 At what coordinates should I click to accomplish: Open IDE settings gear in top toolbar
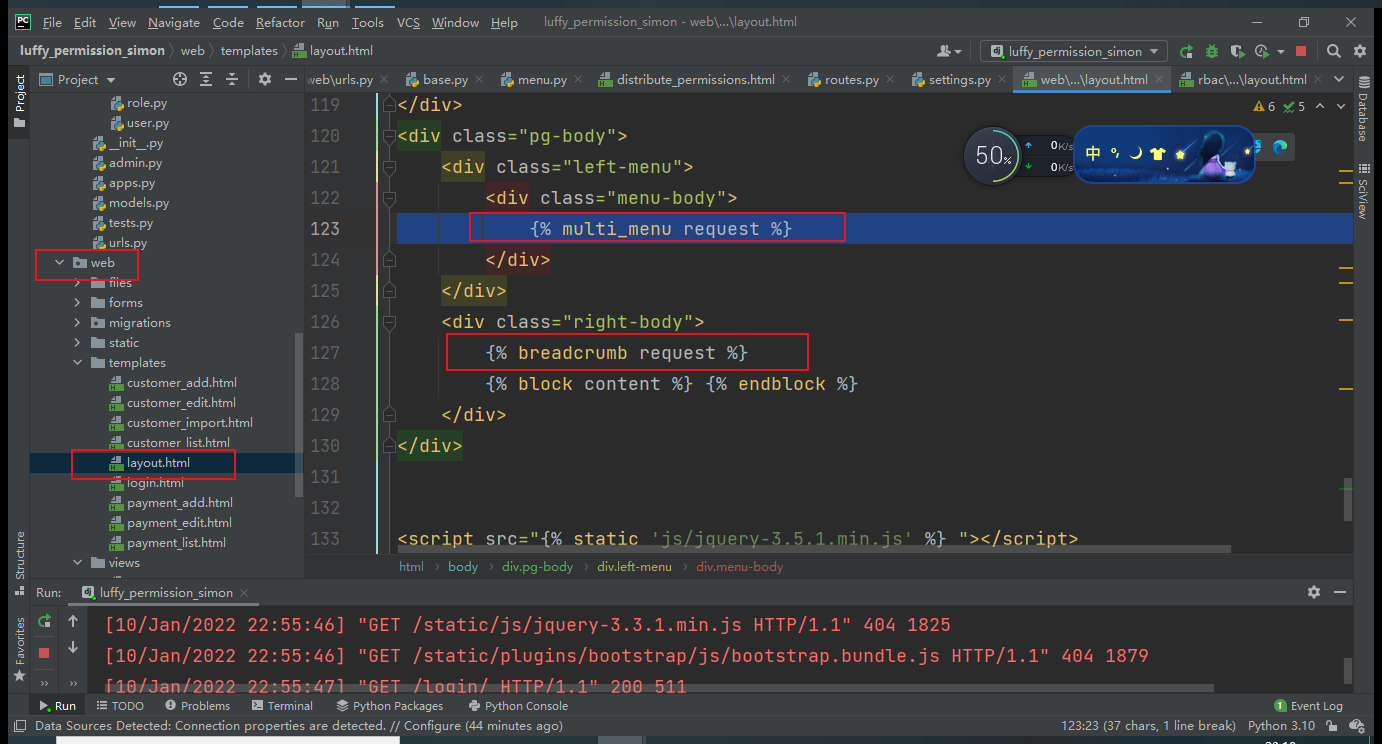pos(1360,51)
